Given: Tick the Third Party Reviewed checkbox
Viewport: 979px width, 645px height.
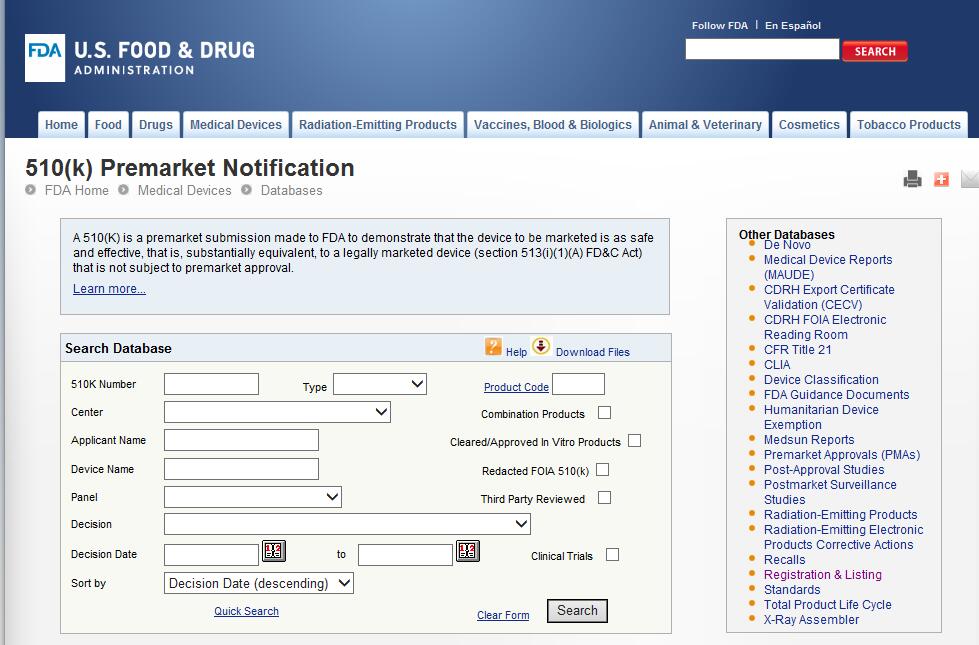Looking at the screenshot, I should pyautogui.click(x=604, y=498).
